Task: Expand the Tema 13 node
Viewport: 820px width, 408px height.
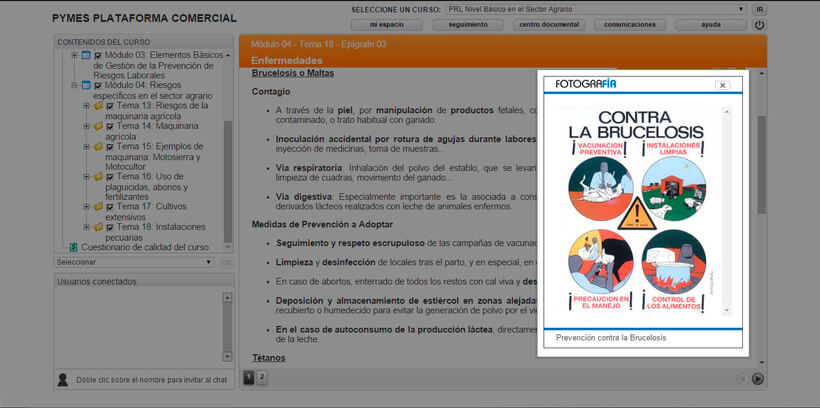Action: (x=86, y=106)
